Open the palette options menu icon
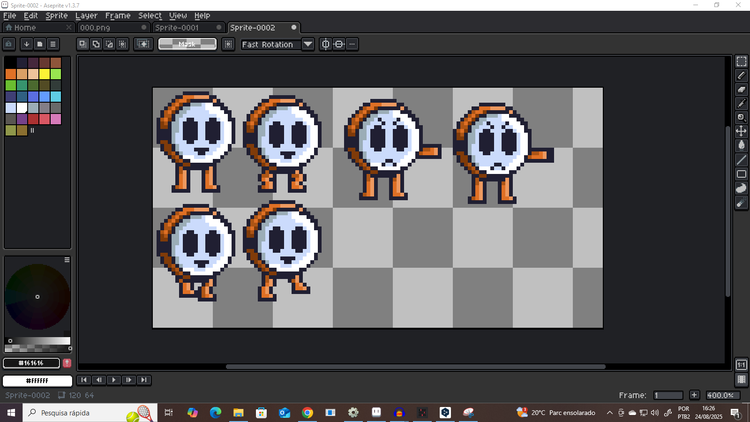This screenshot has width=750, height=422. pyautogui.click(x=53, y=44)
